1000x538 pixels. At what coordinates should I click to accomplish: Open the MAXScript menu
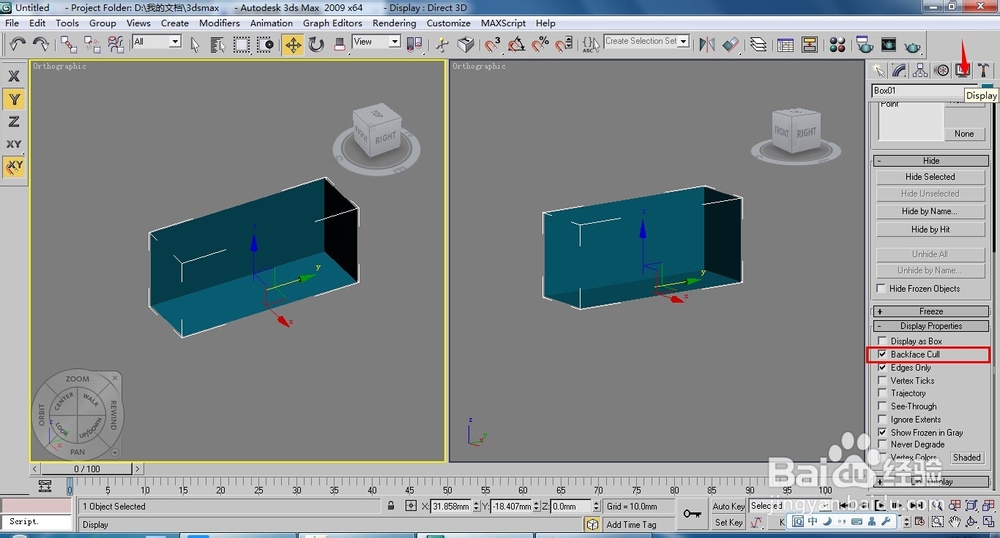pyautogui.click(x=503, y=23)
